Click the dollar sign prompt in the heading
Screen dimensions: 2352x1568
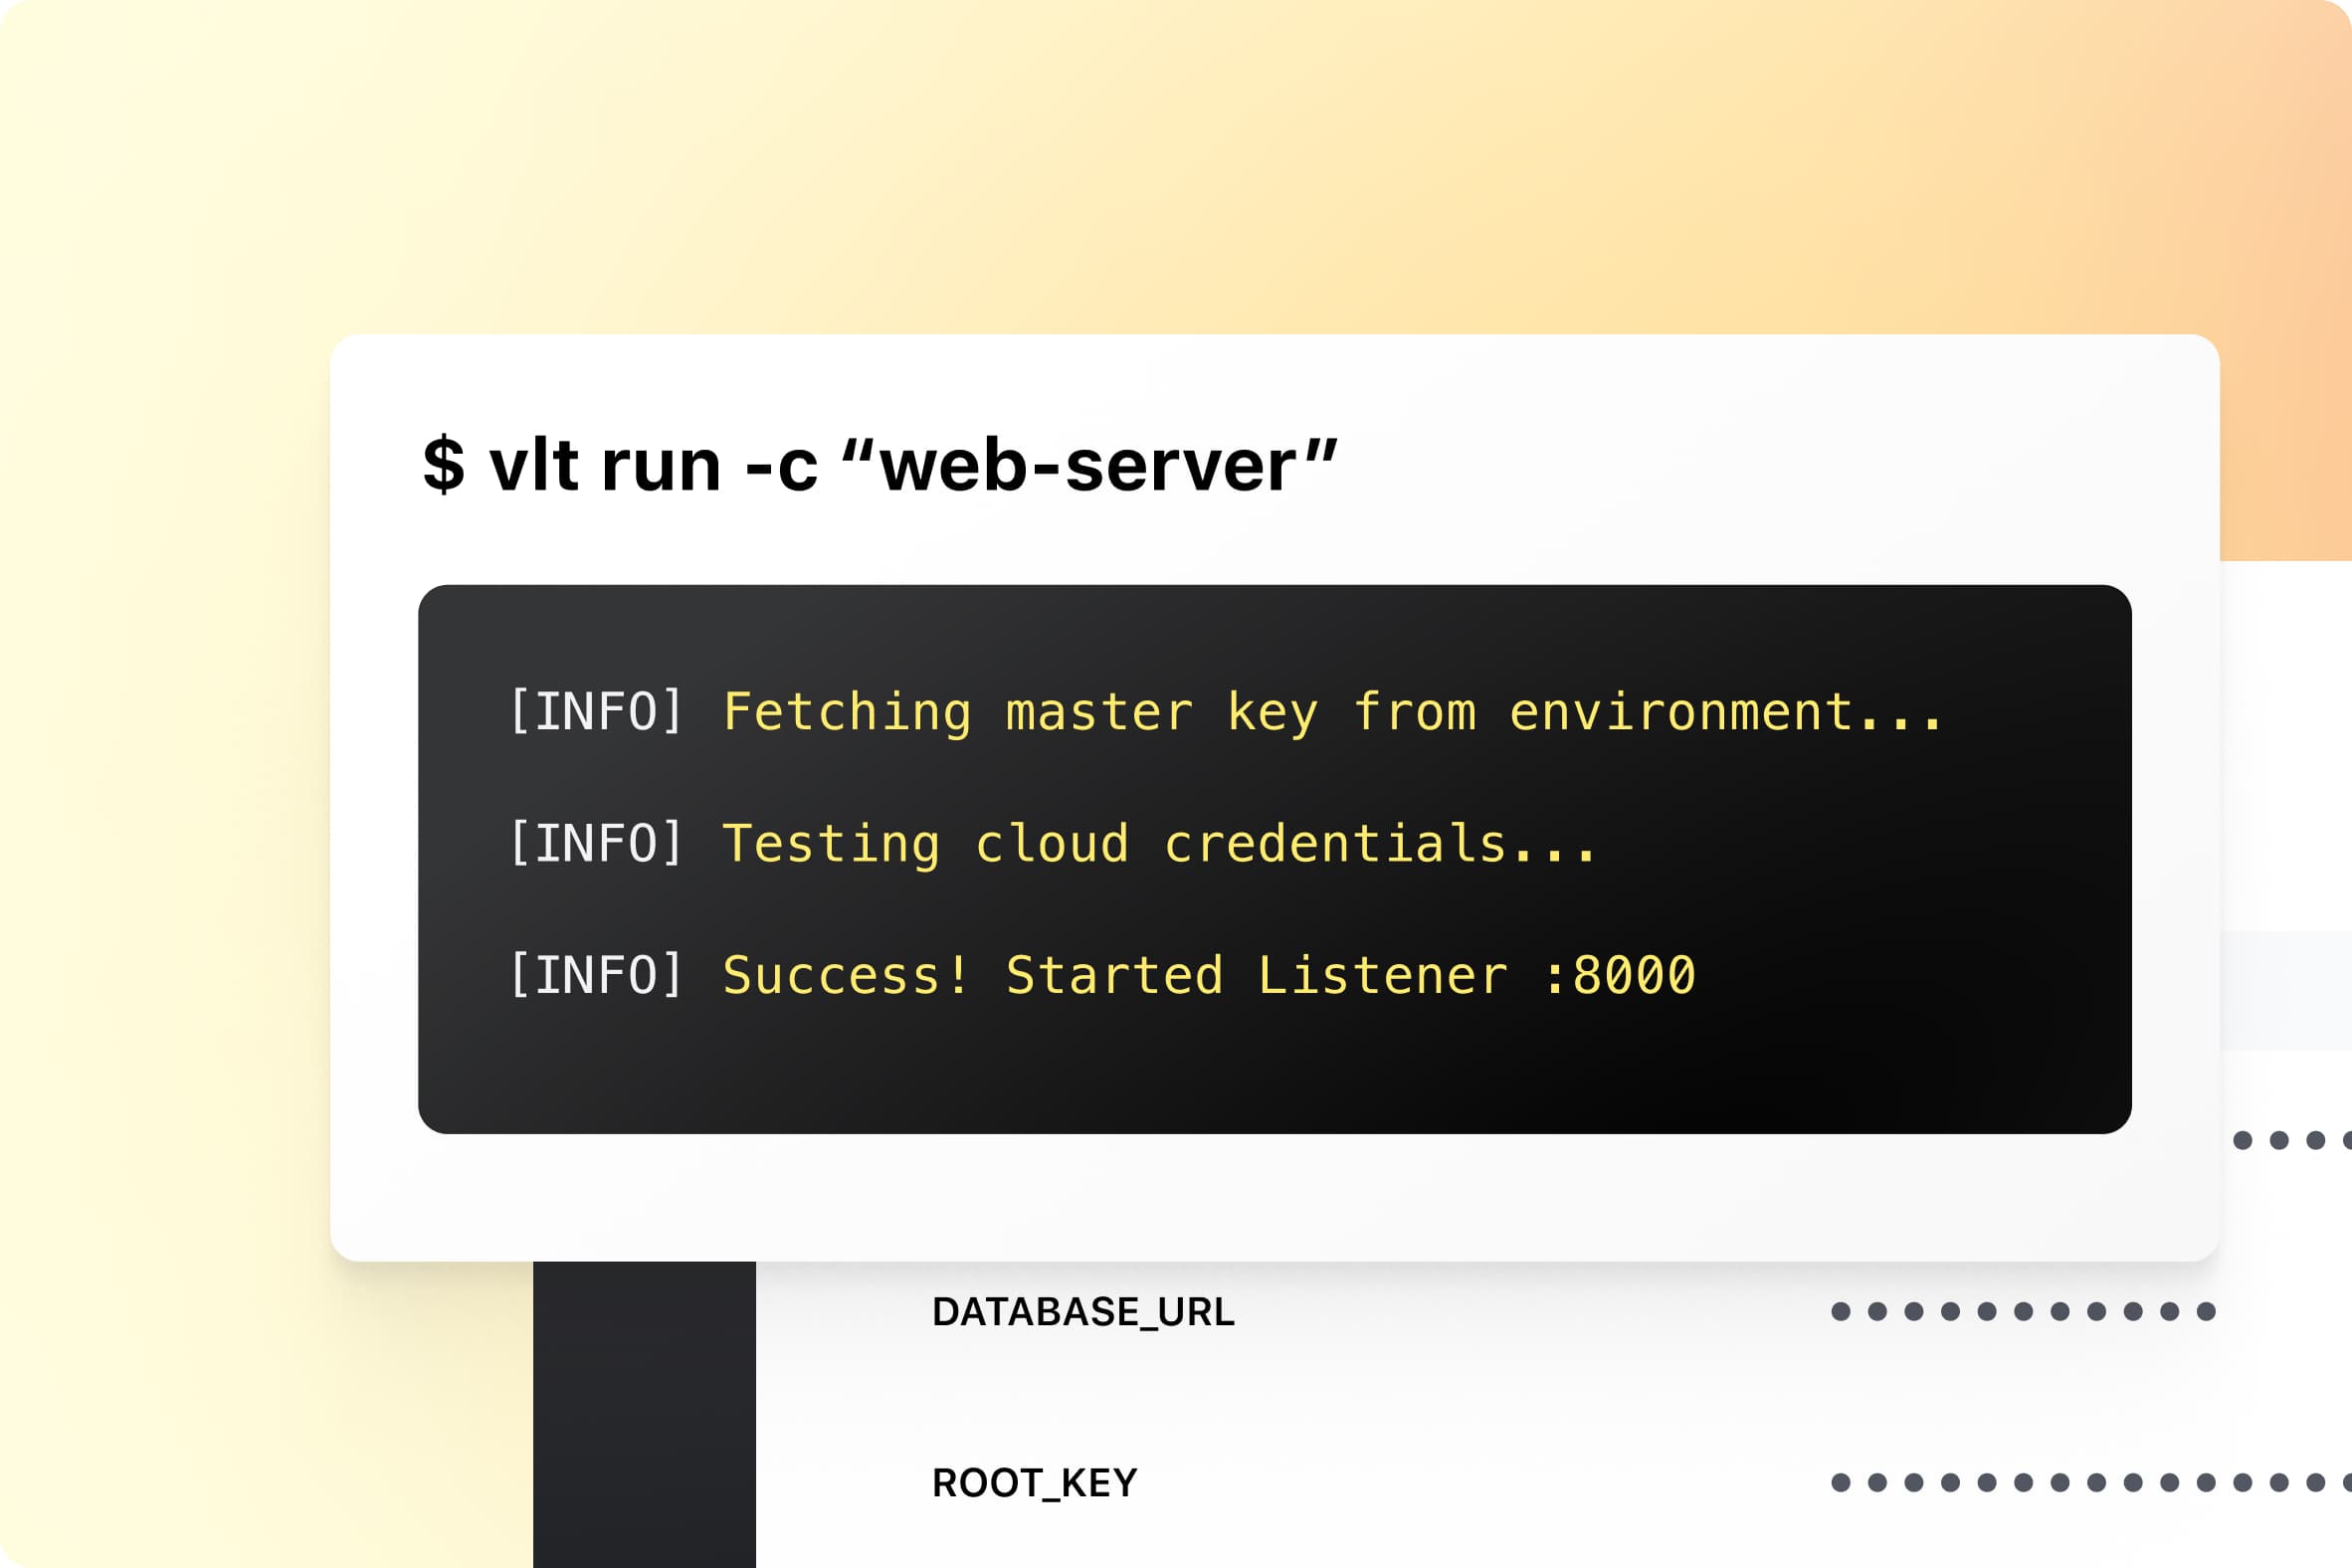[443, 466]
